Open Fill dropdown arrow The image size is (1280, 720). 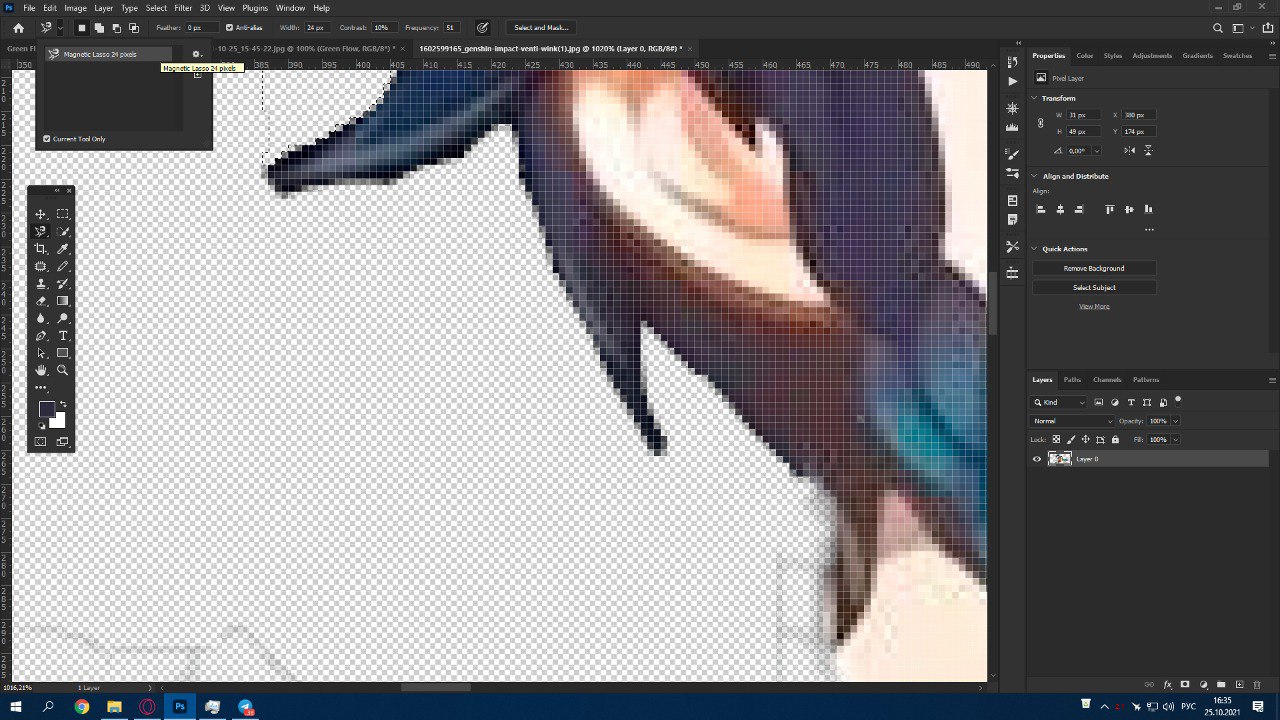click(1175, 440)
